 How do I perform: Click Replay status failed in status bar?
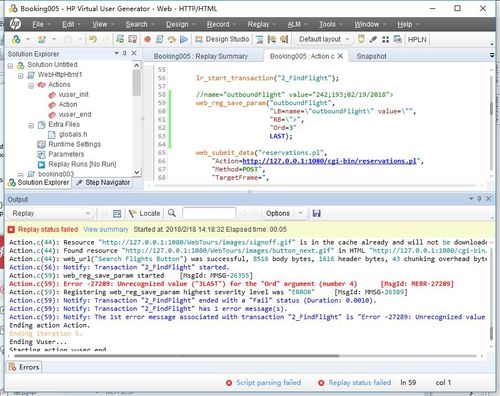point(360,383)
